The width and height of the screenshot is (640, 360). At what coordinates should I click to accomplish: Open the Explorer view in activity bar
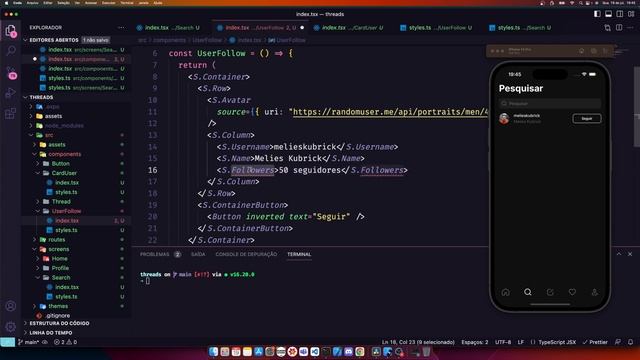pyautogui.click(x=11, y=31)
